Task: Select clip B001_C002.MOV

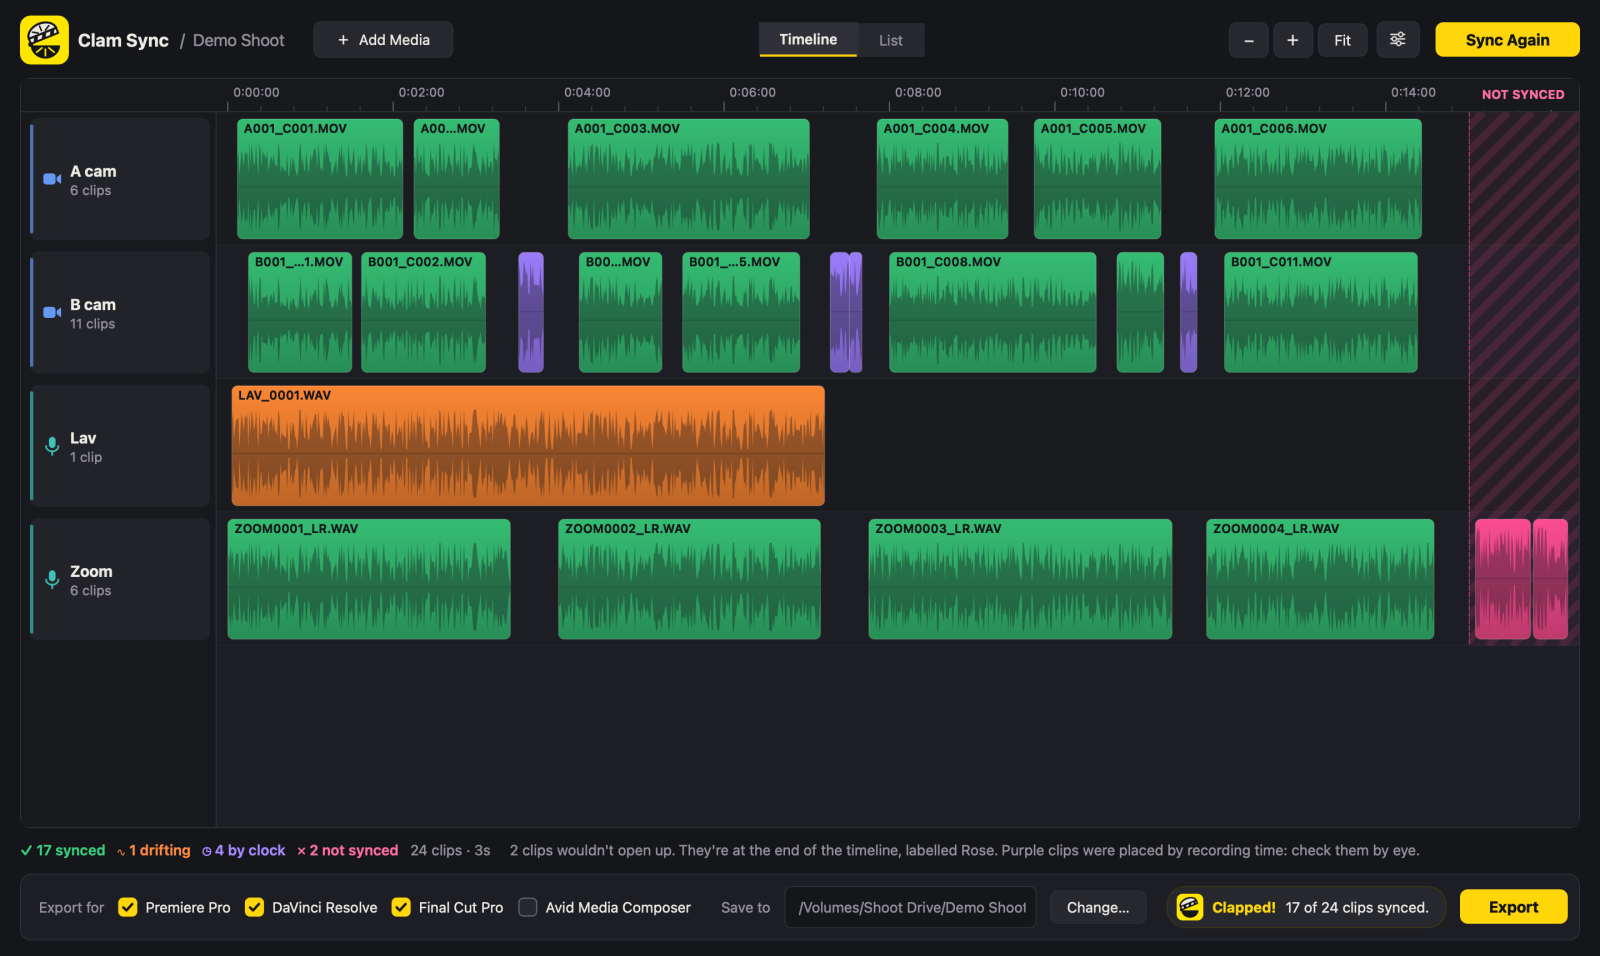Action: tap(423, 312)
